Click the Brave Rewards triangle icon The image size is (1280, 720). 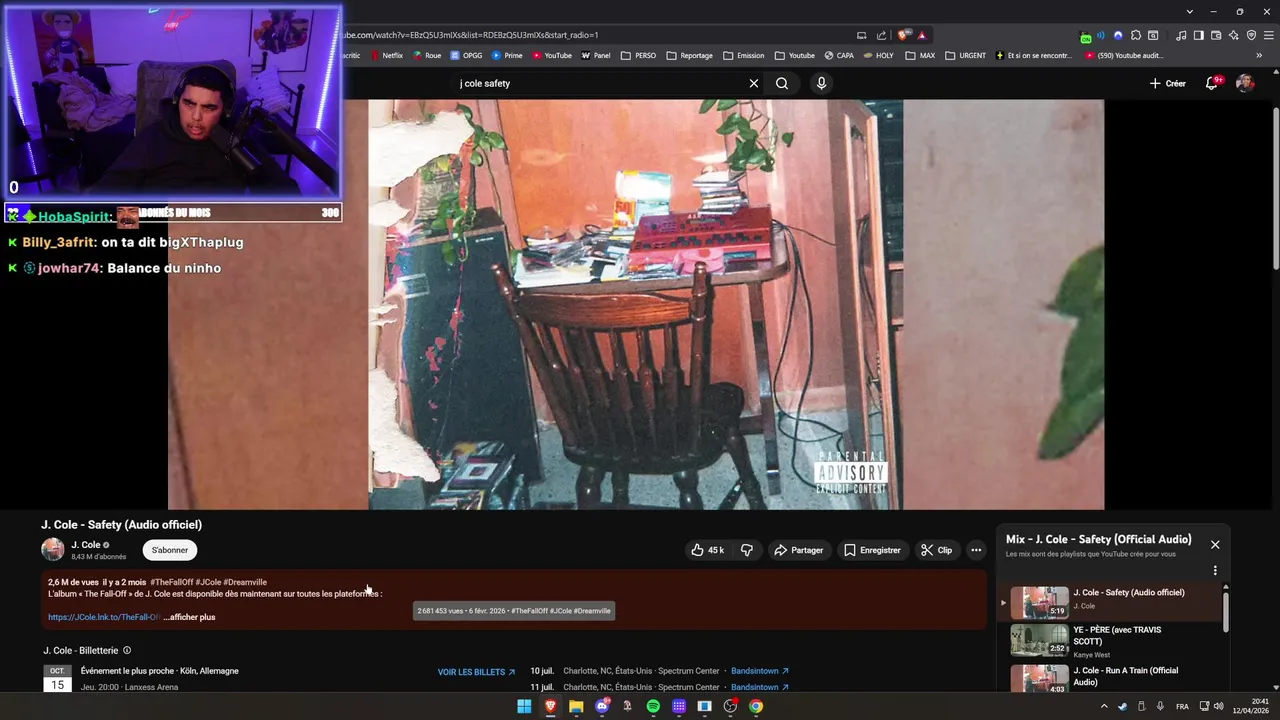922,35
